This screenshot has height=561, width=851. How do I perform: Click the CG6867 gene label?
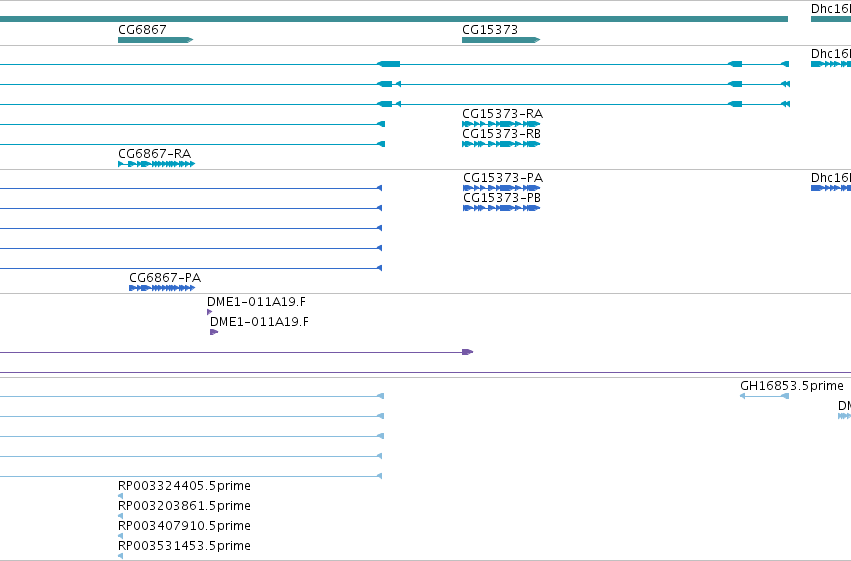tap(142, 29)
